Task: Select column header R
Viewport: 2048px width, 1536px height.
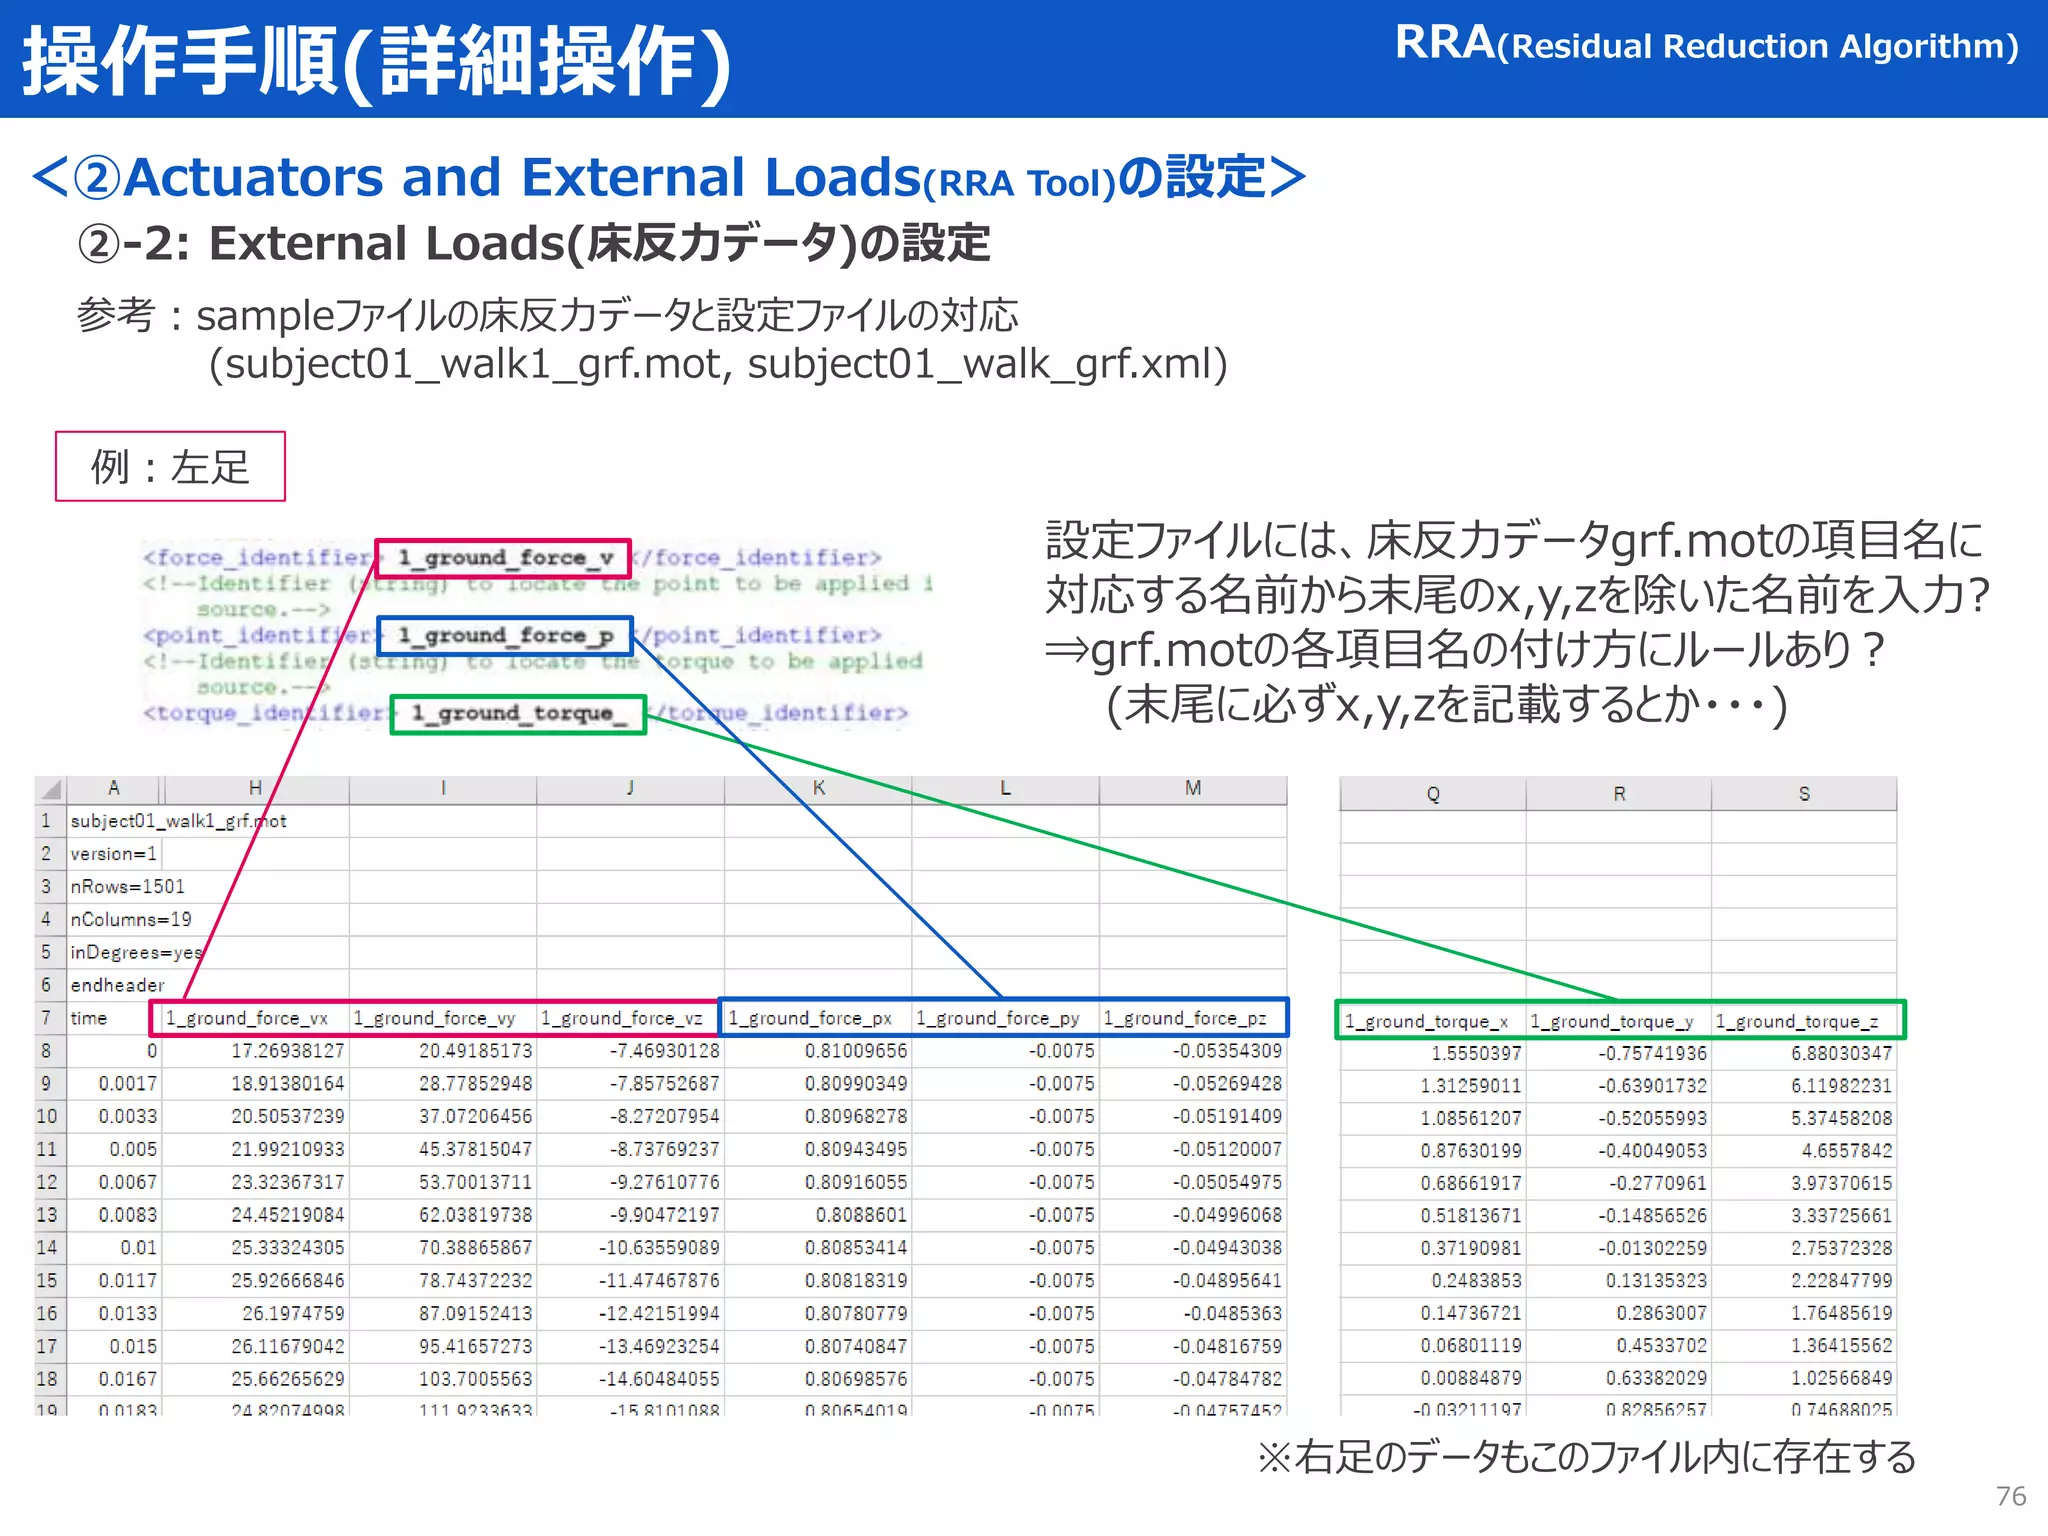Action: pyautogui.click(x=1619, y=794)
